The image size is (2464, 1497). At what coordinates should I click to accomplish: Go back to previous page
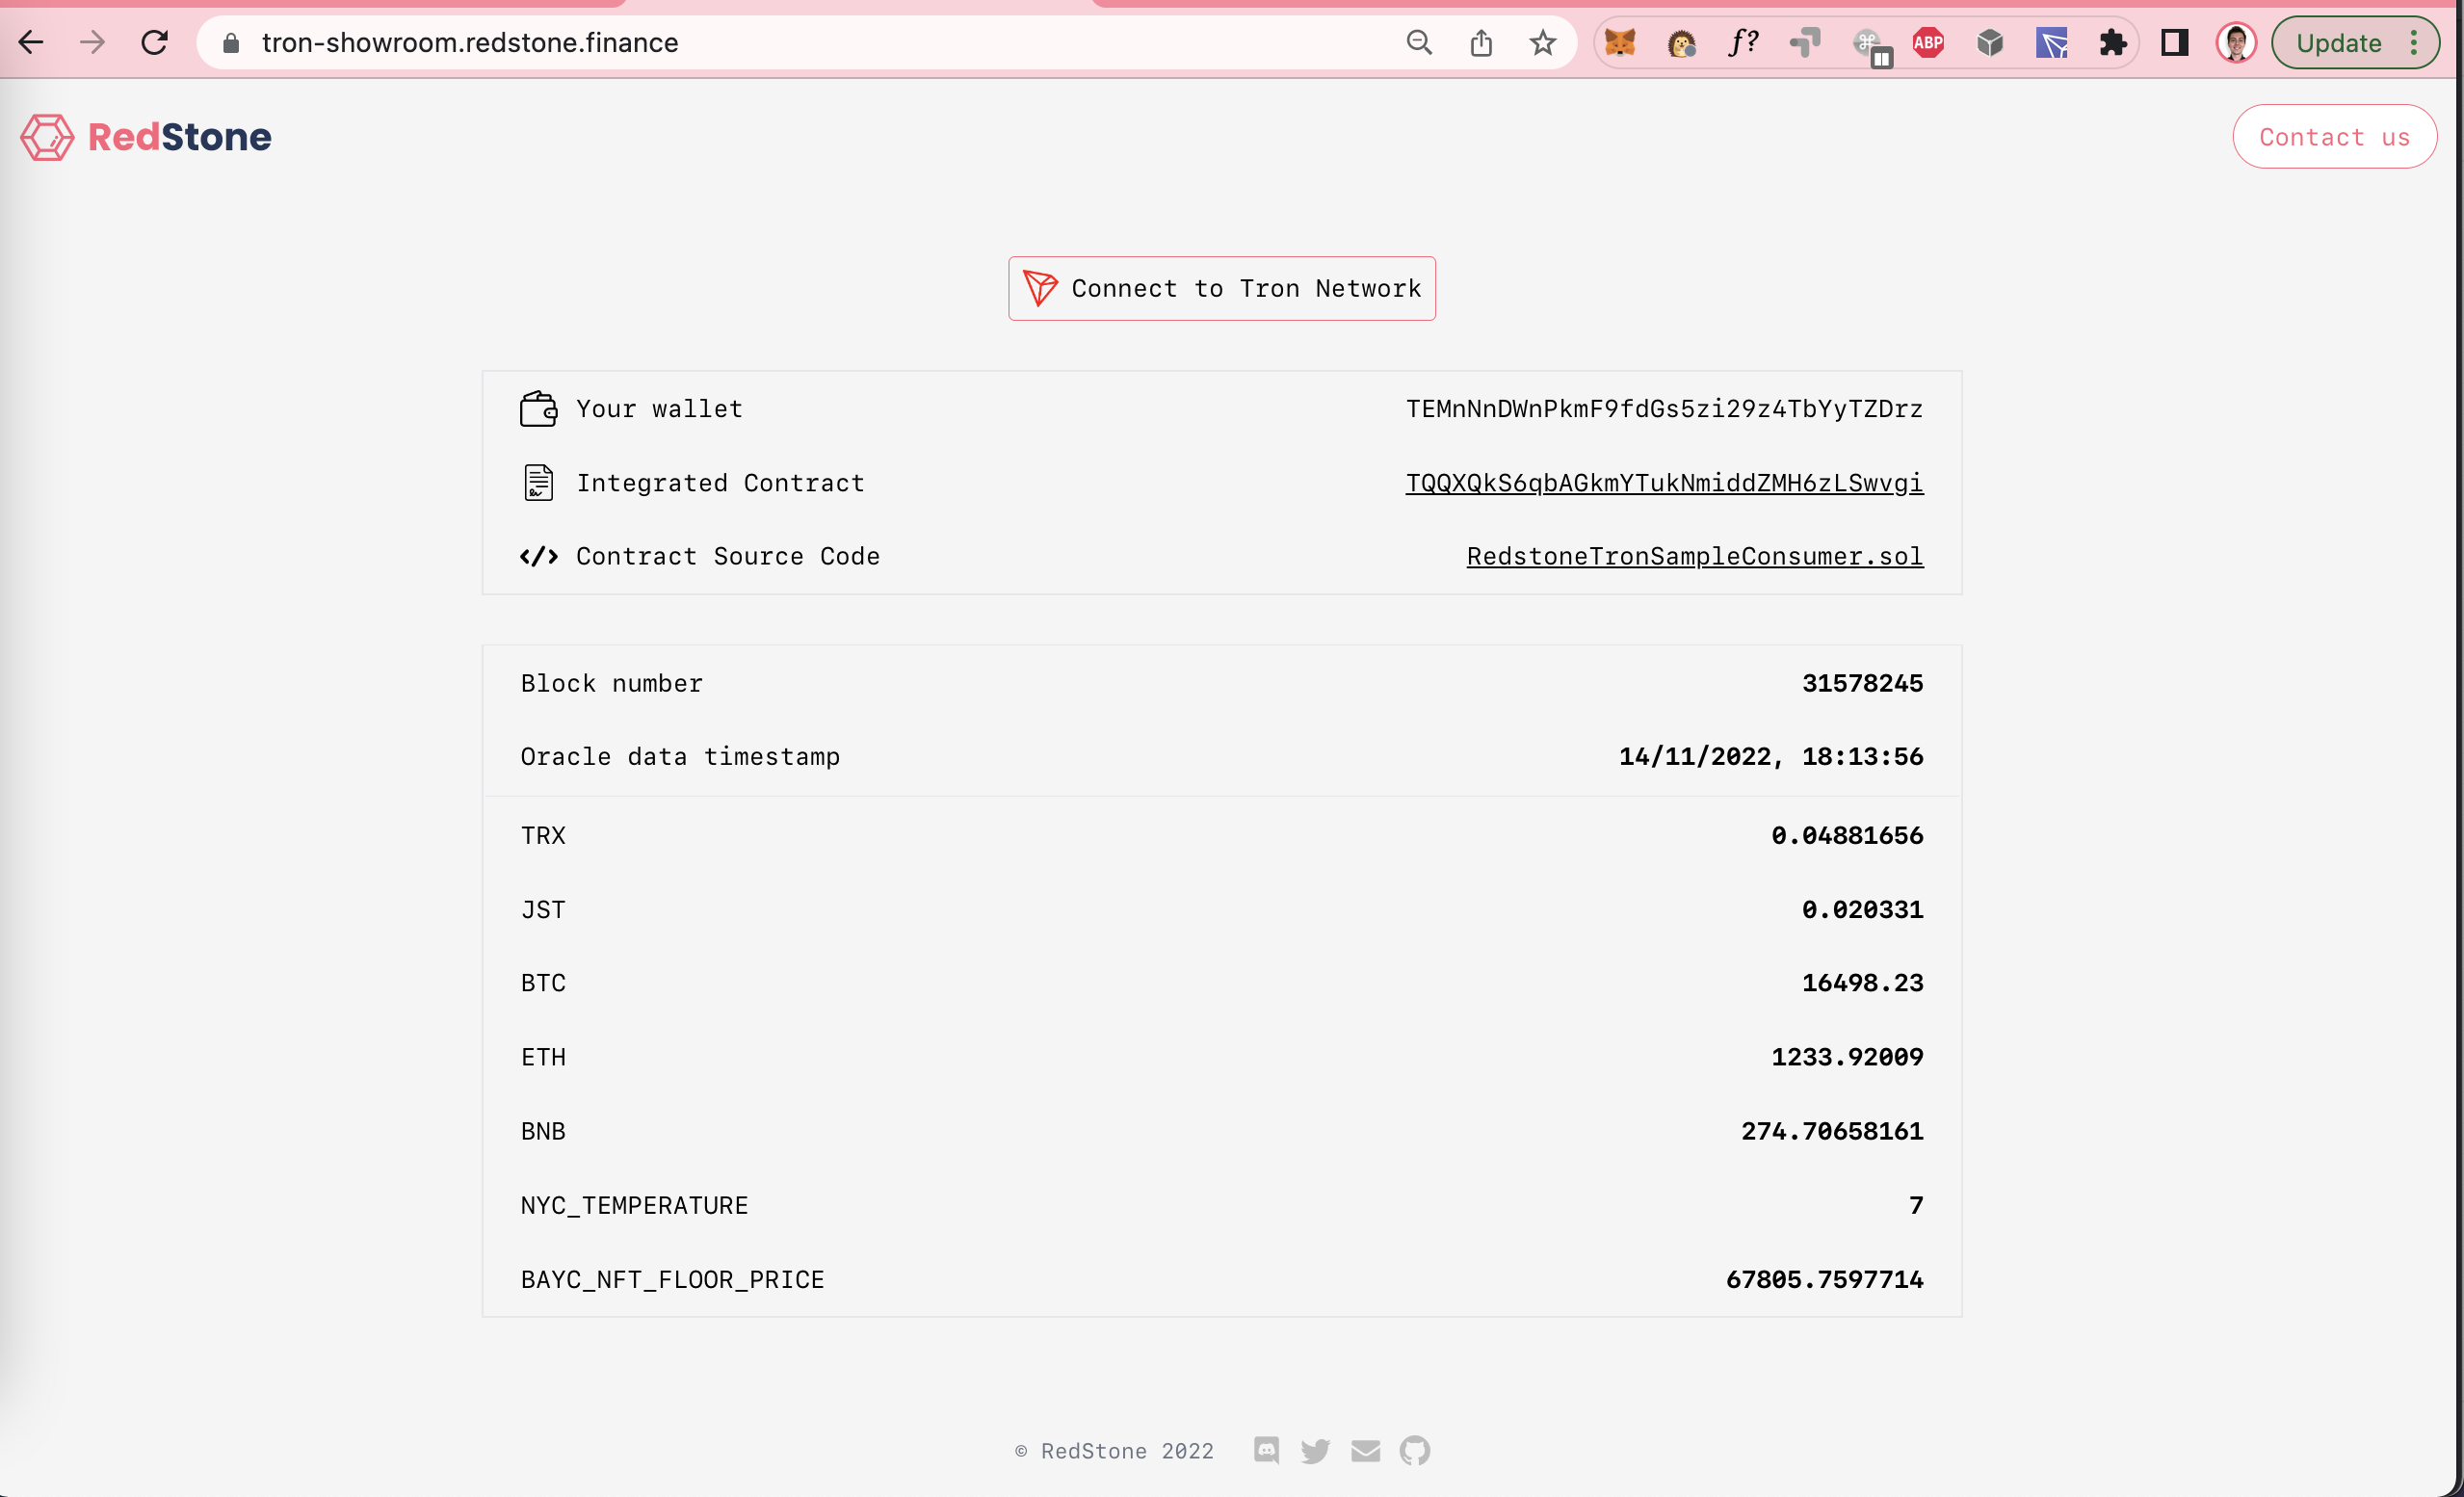tap(31, 43)
